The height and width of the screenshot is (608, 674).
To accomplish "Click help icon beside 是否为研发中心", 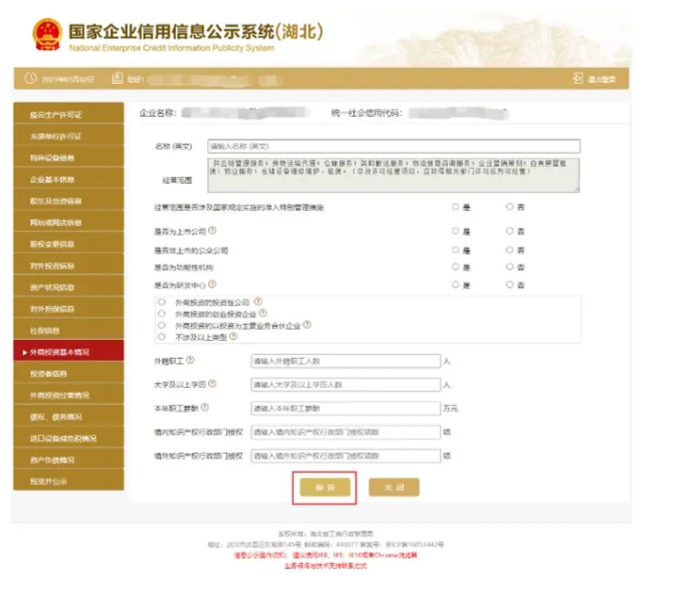I will coord(213,285).
